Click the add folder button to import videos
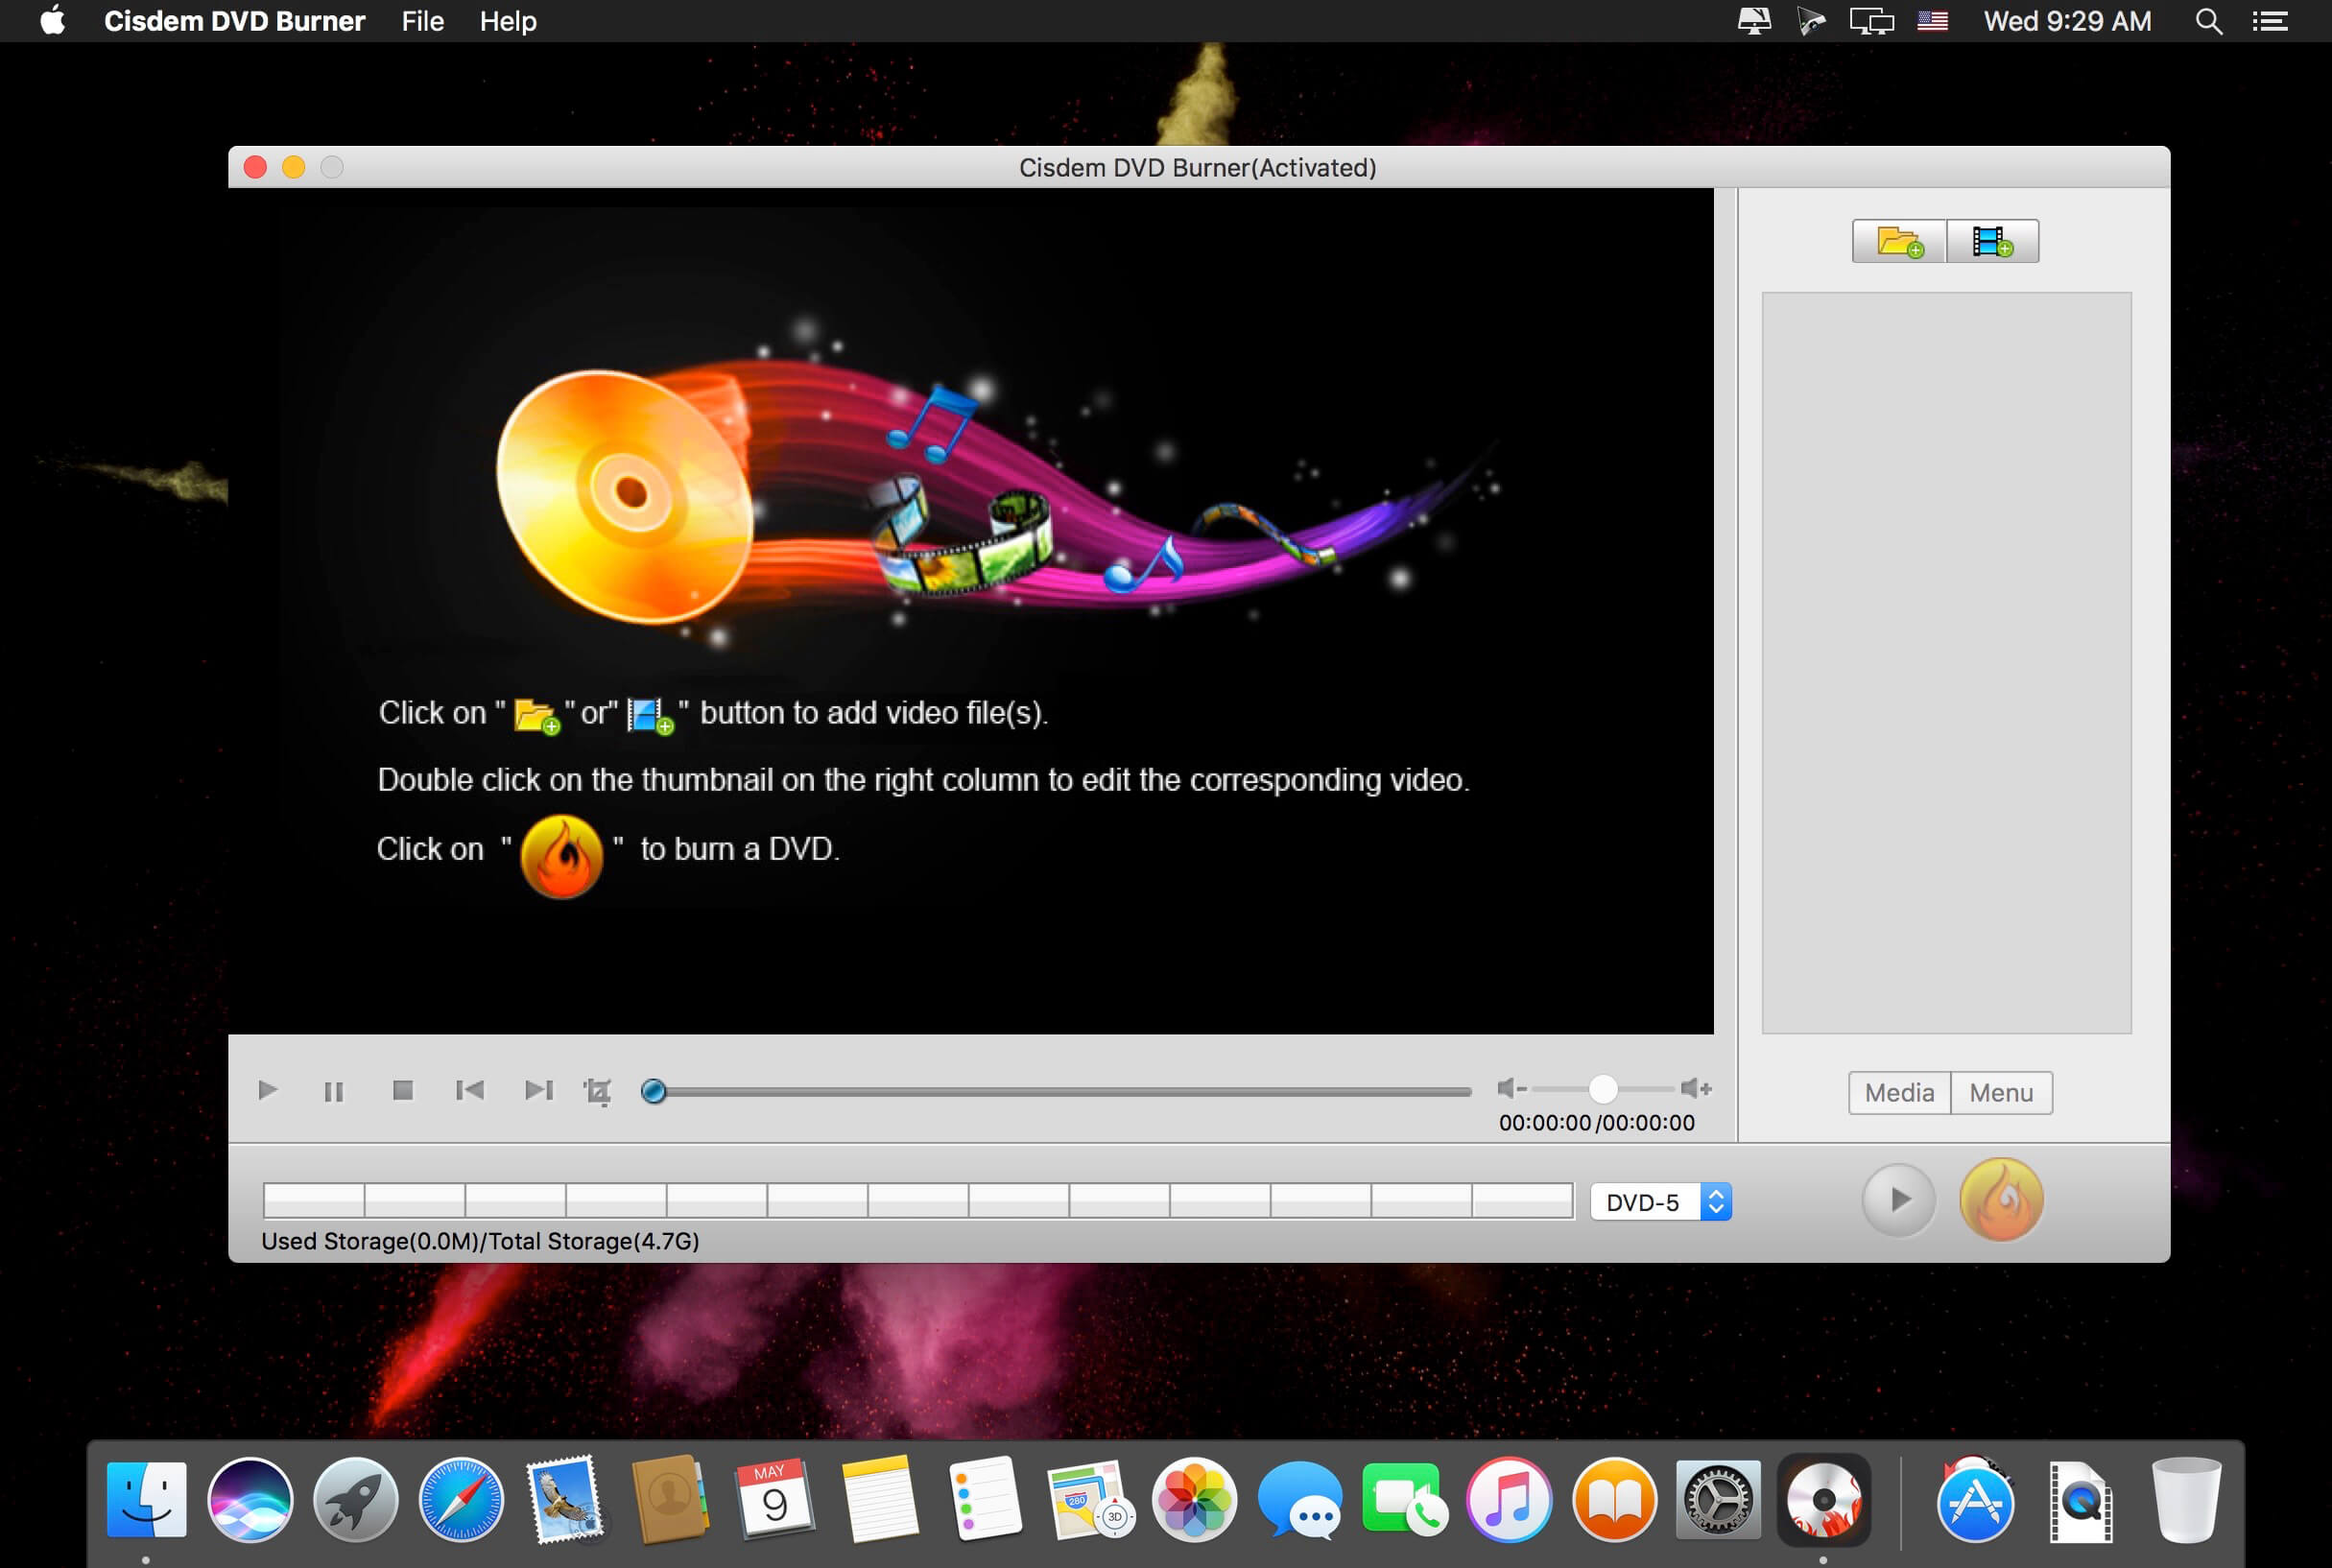2332x1568 pixels. click(x=1898, y=240)
